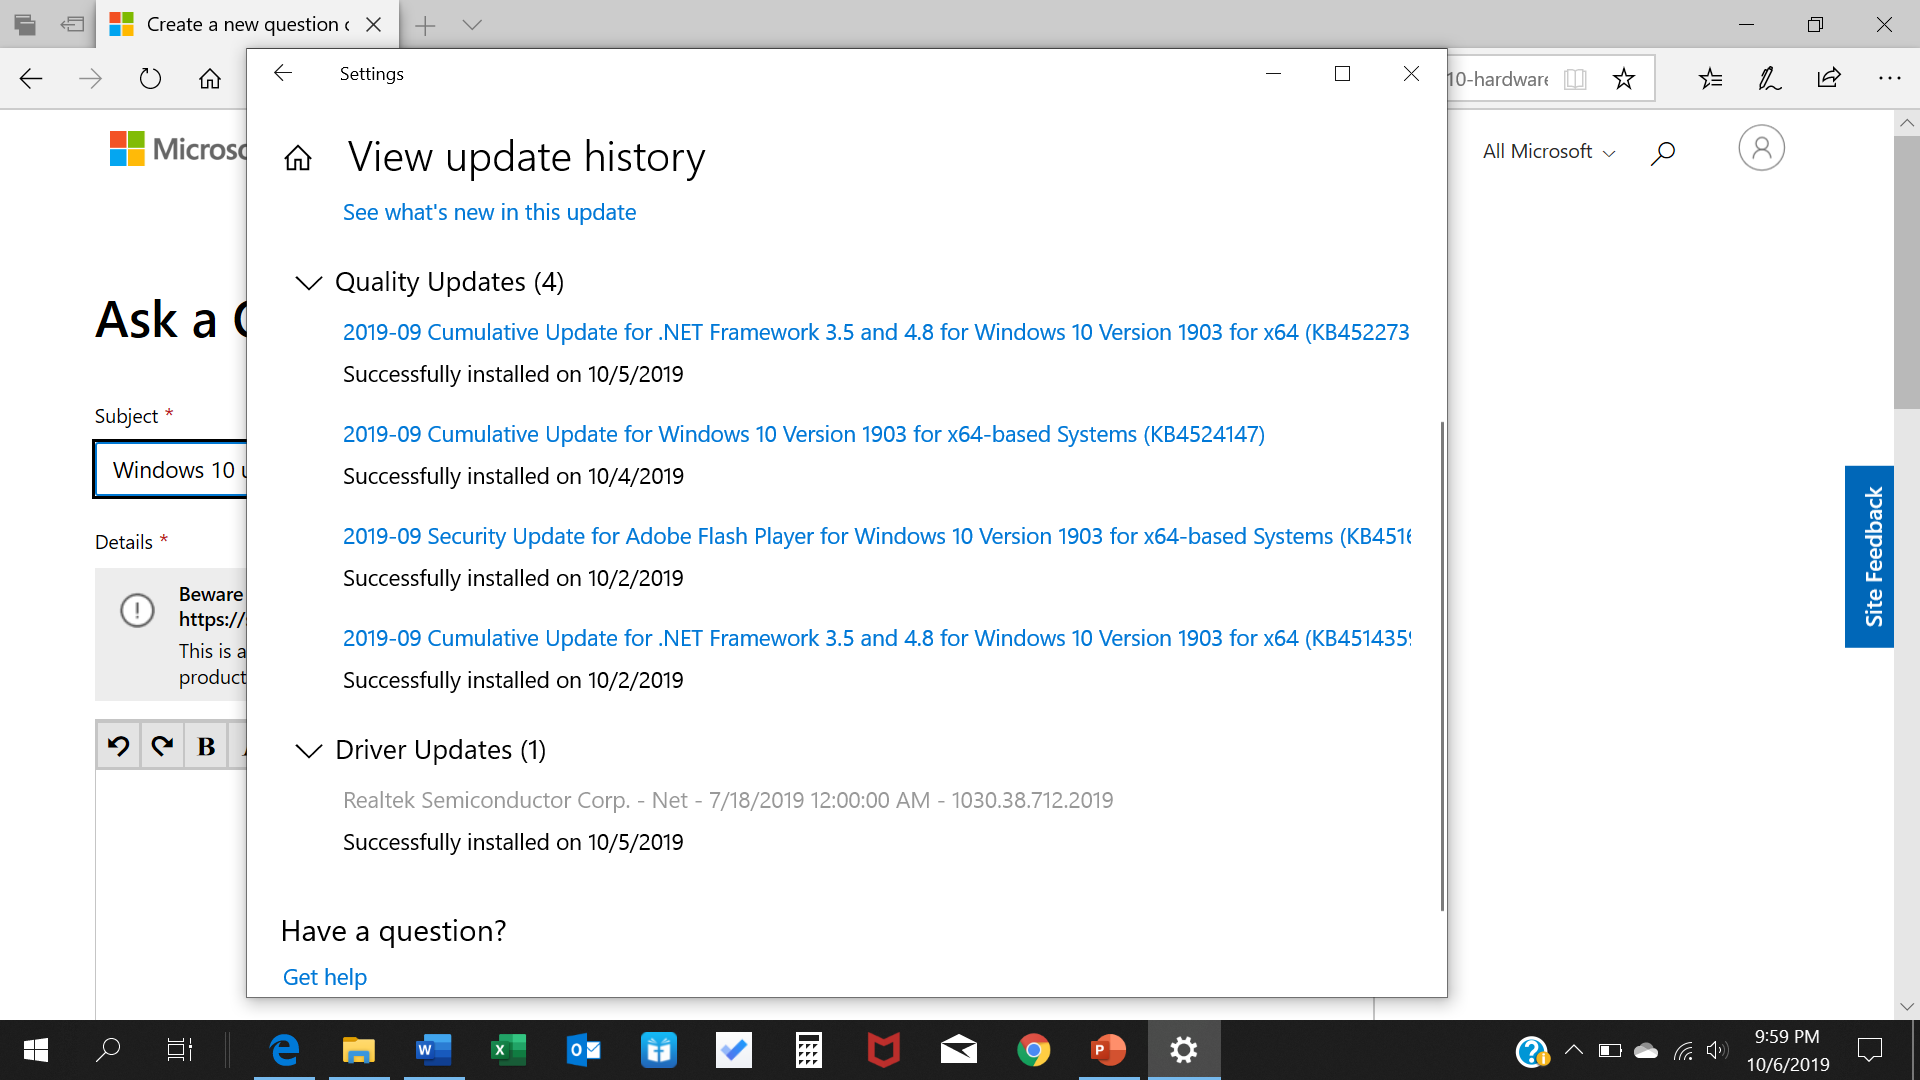1920x1080 pixels.
Task: Open new tab in Edge
Action: point(425,25)
